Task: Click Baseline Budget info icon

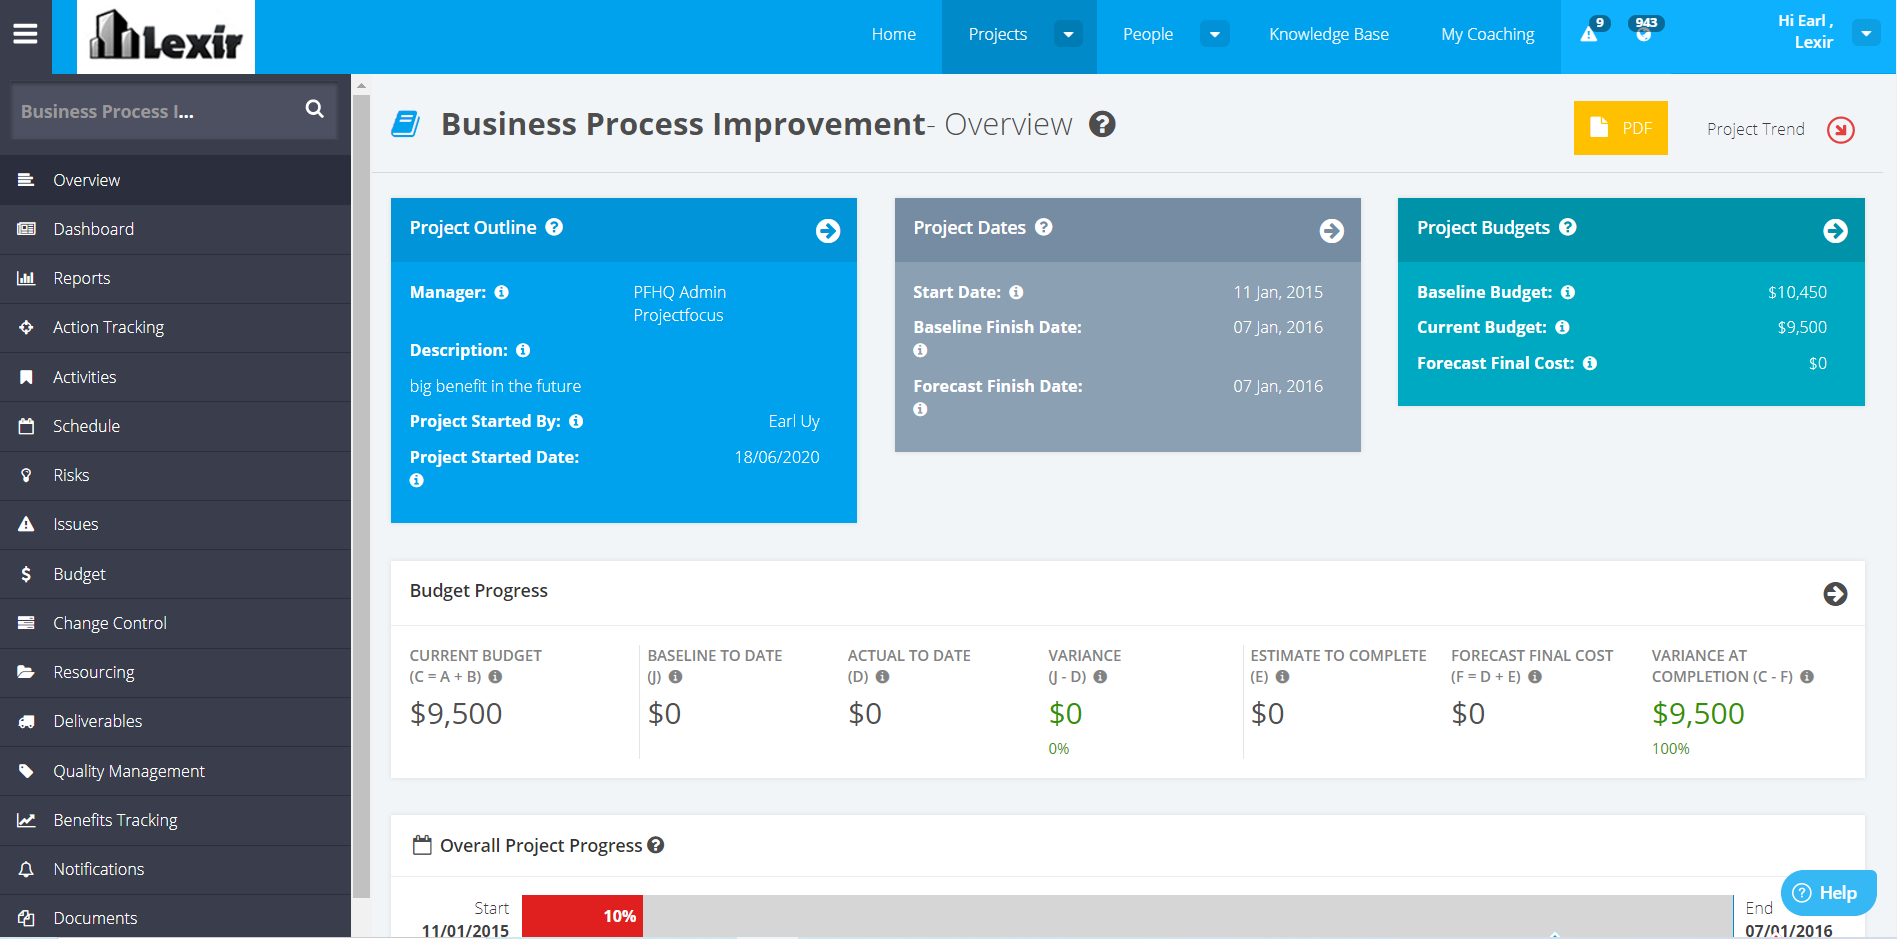Action: 1568,292
